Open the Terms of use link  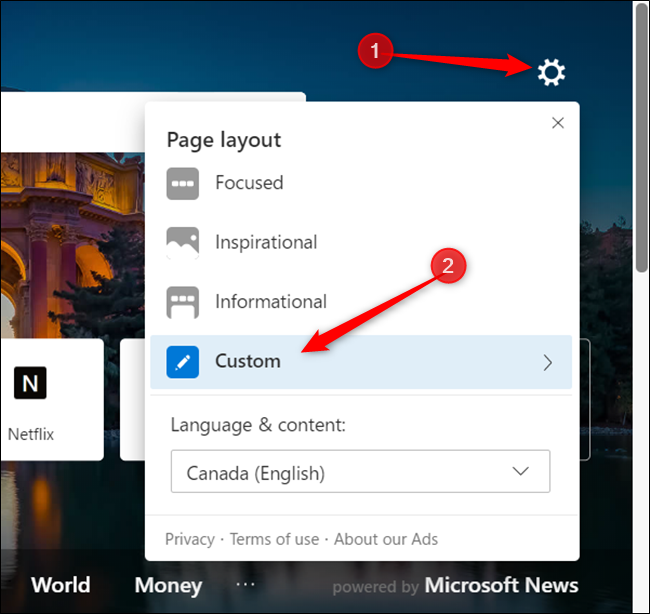tap(274, 539)
